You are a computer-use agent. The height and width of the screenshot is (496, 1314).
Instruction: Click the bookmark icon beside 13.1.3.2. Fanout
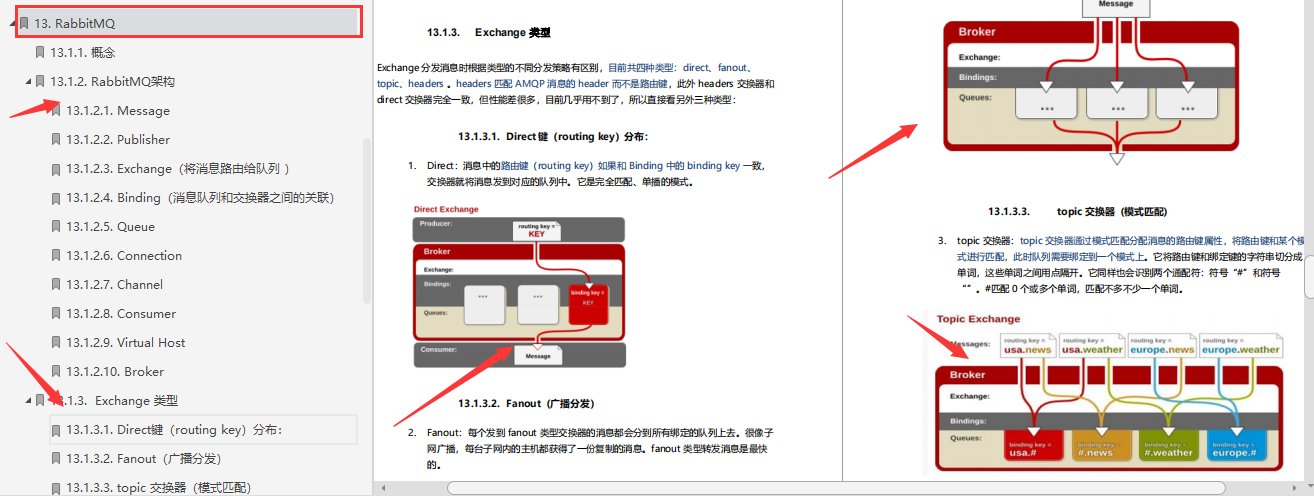click(x=56, y=458)
